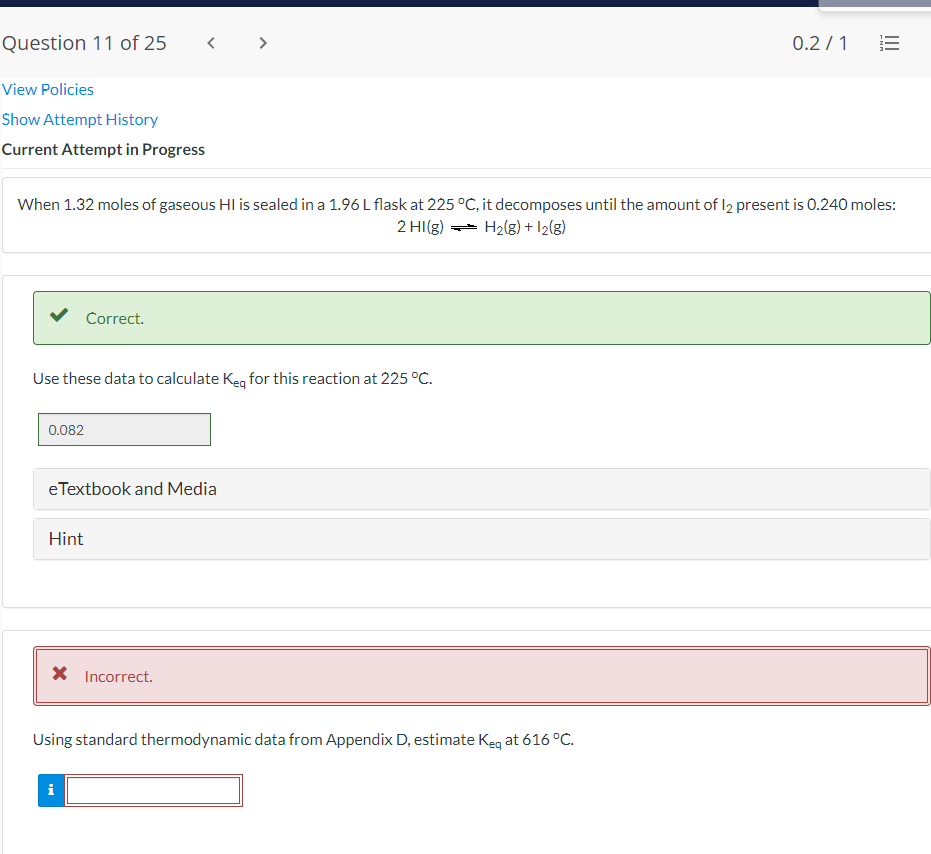Click the Keq link in the Incorrect question

coord(493,739)
